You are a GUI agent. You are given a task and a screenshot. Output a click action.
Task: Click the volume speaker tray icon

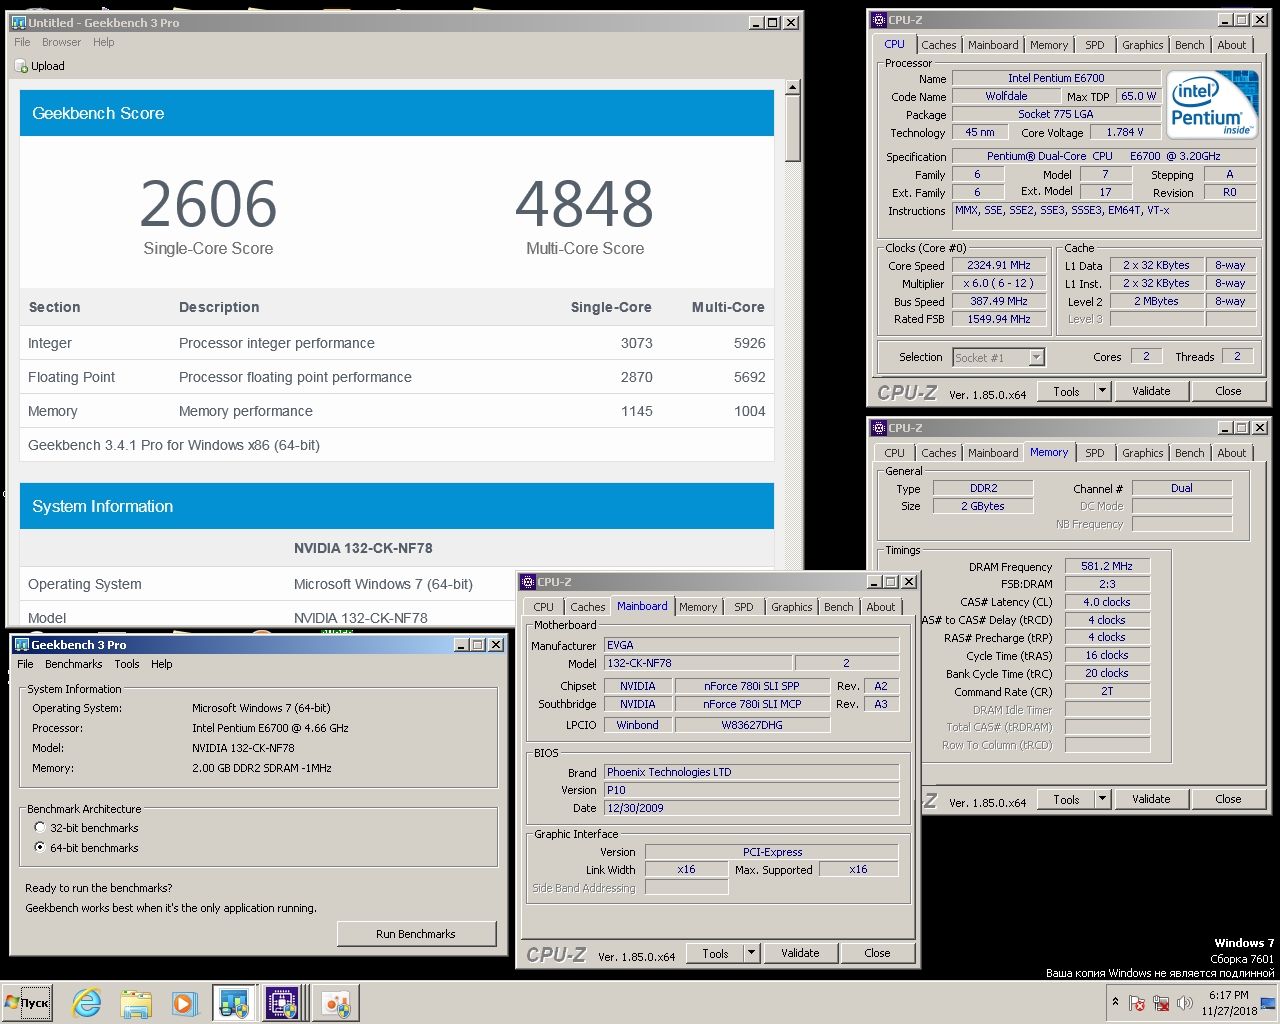(1185, 1003)
